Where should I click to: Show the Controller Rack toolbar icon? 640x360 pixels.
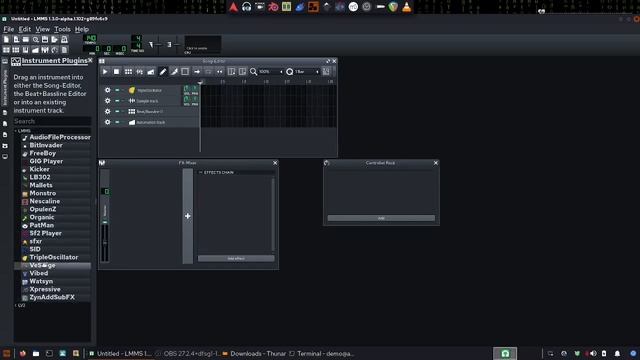click(55, 50)
